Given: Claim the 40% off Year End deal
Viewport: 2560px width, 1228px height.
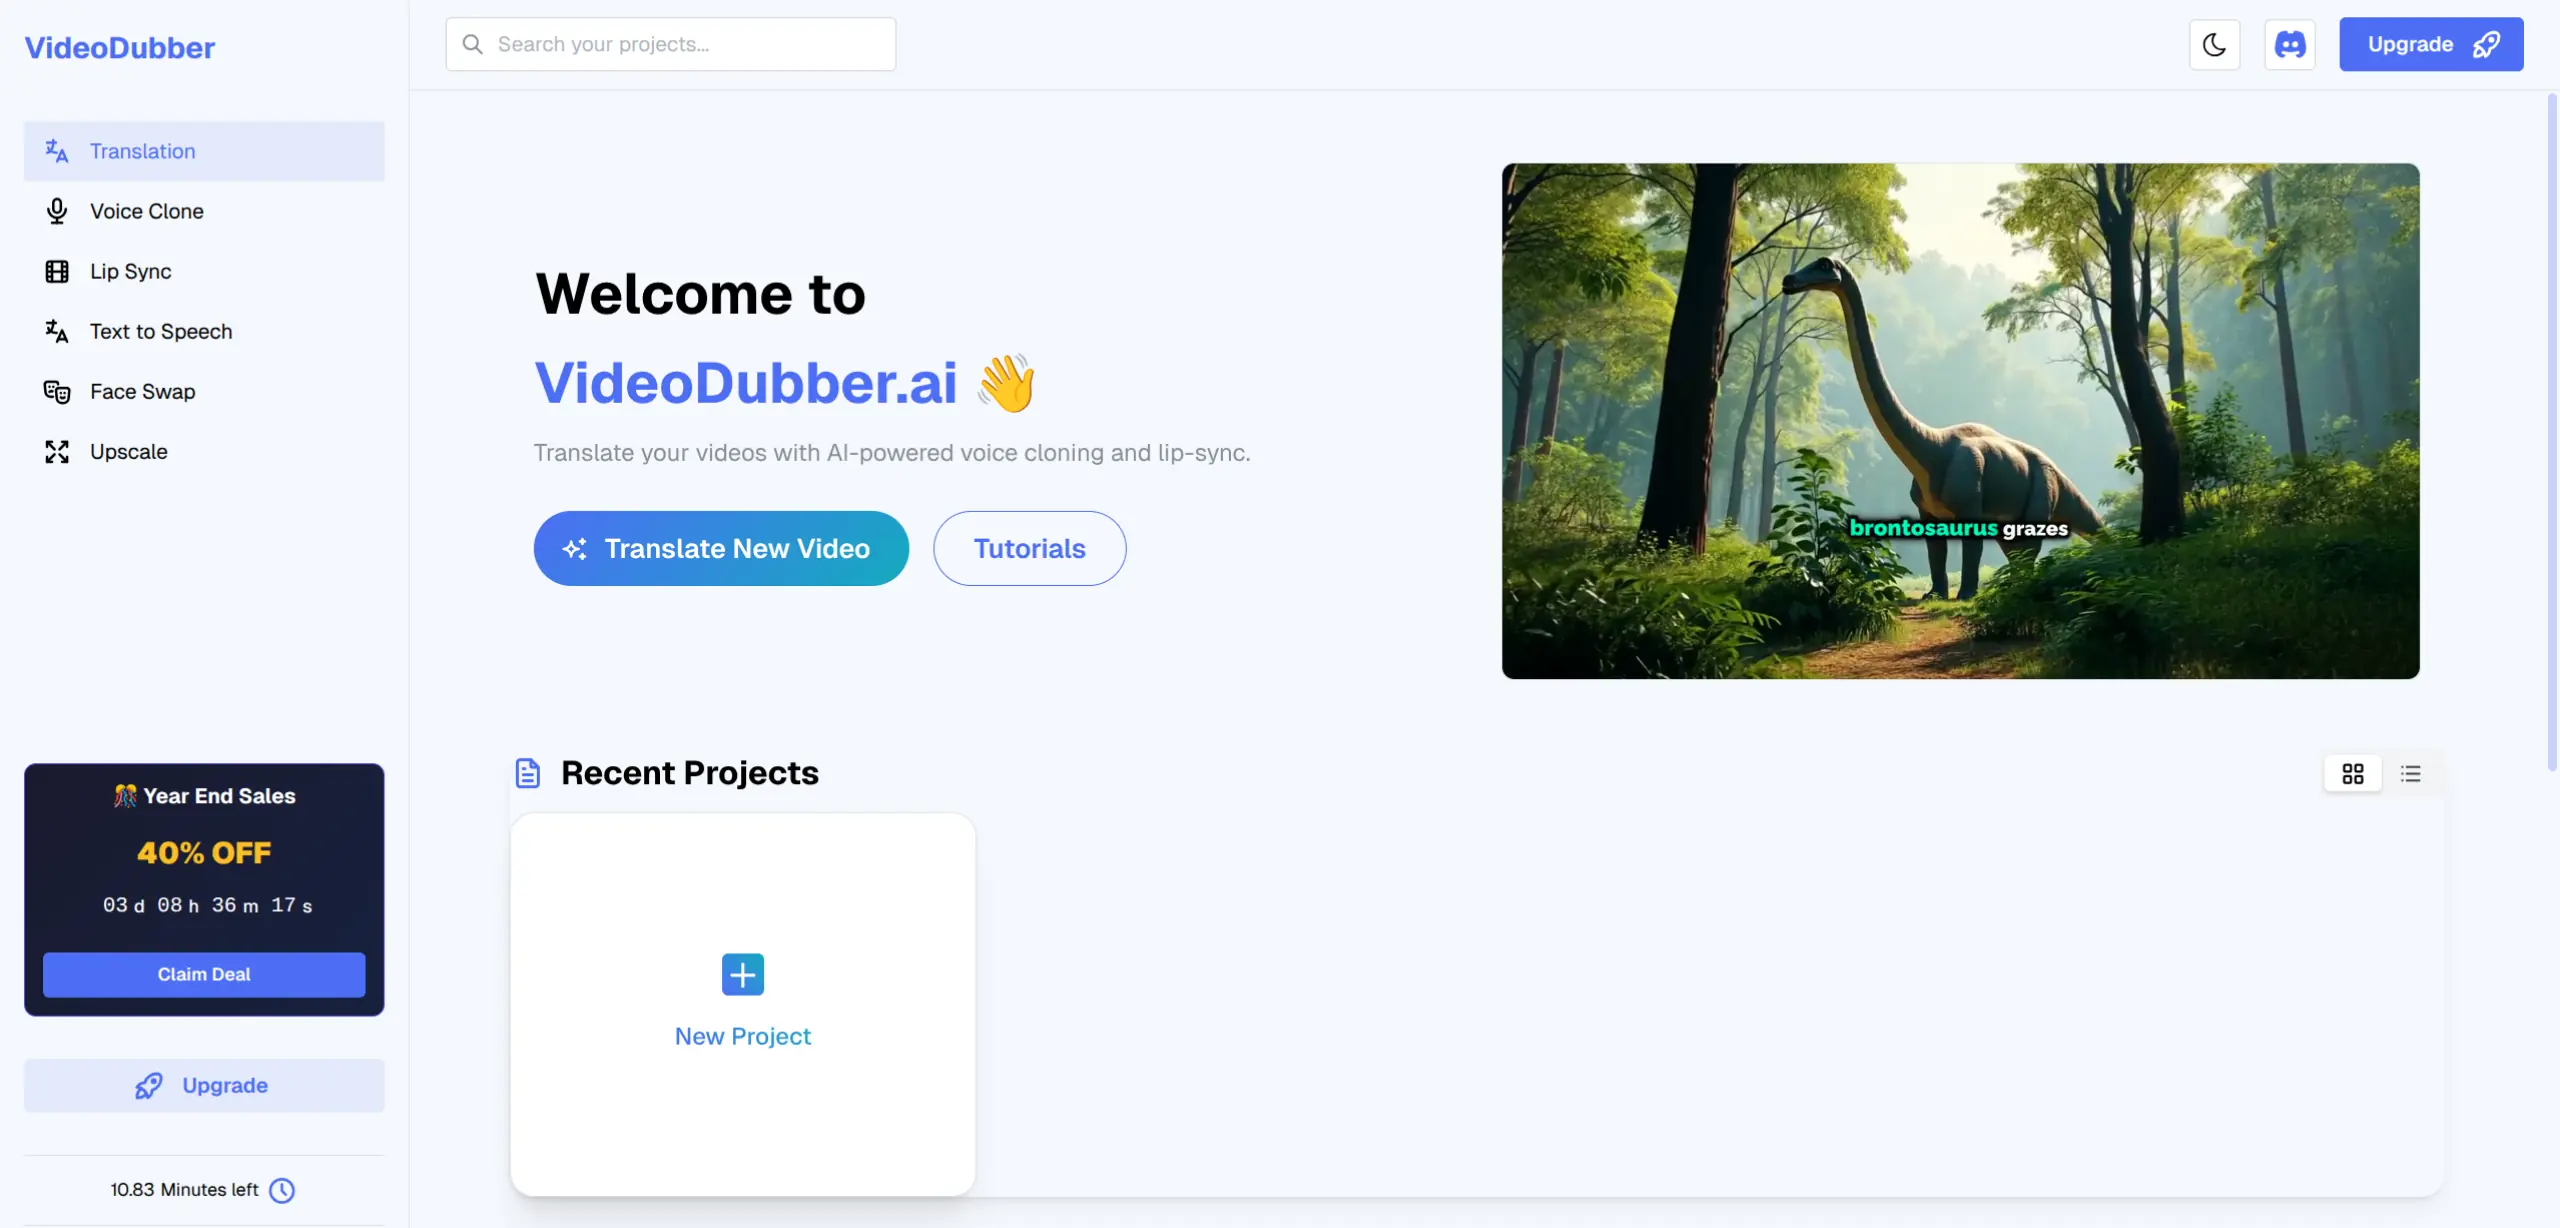Looking at the screenshot, I should [204, 974].
